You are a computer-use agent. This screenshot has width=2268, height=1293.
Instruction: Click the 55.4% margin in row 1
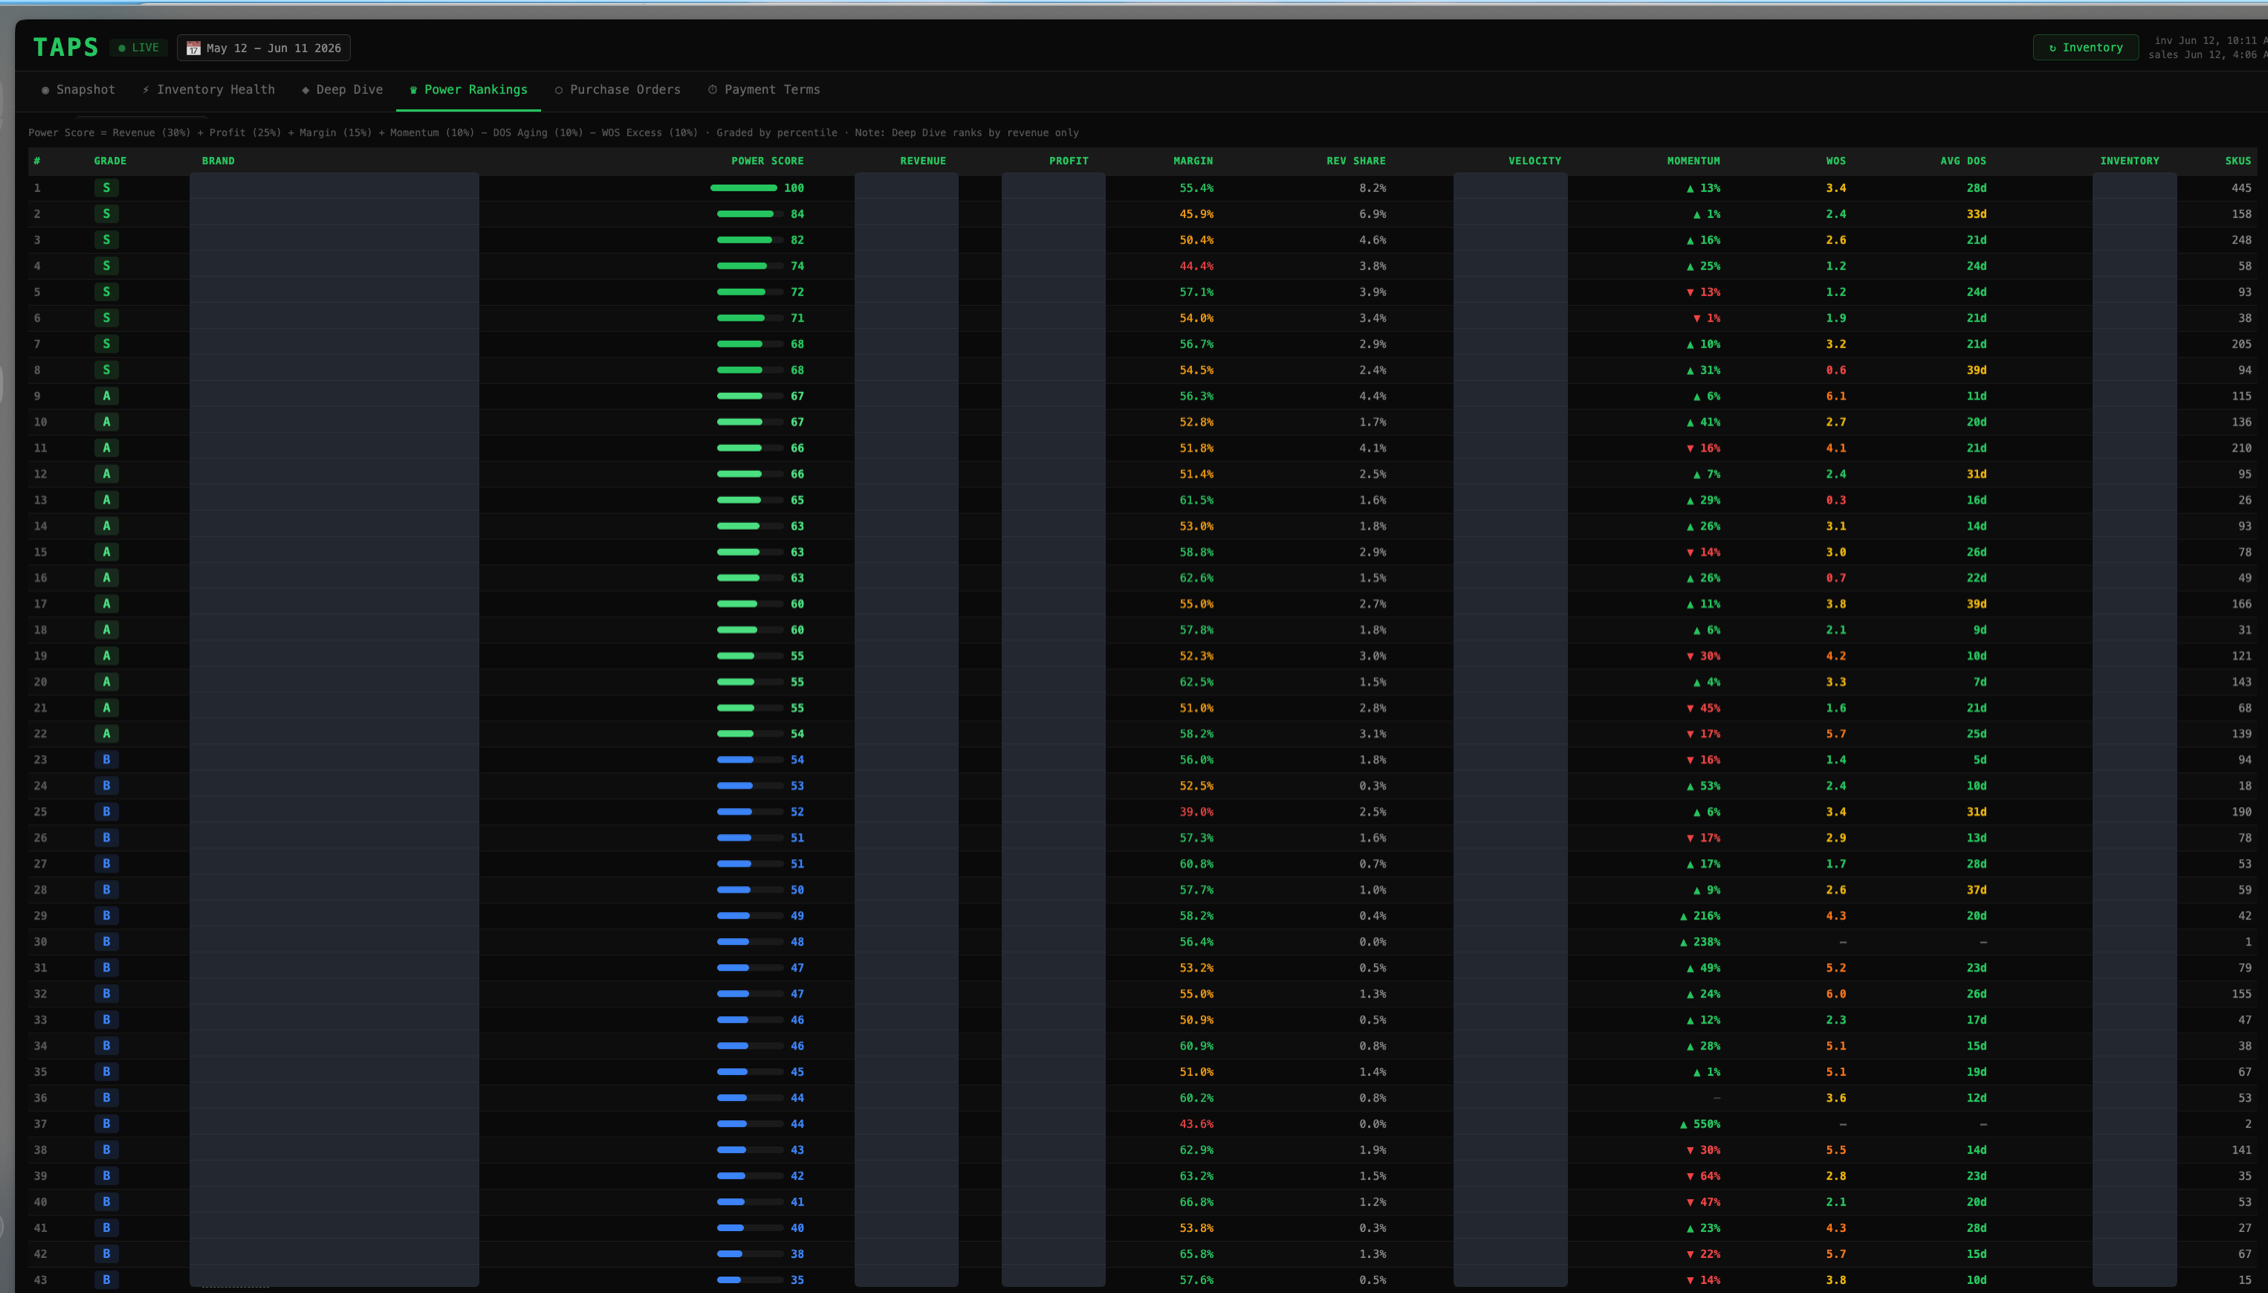point(1196,188)
